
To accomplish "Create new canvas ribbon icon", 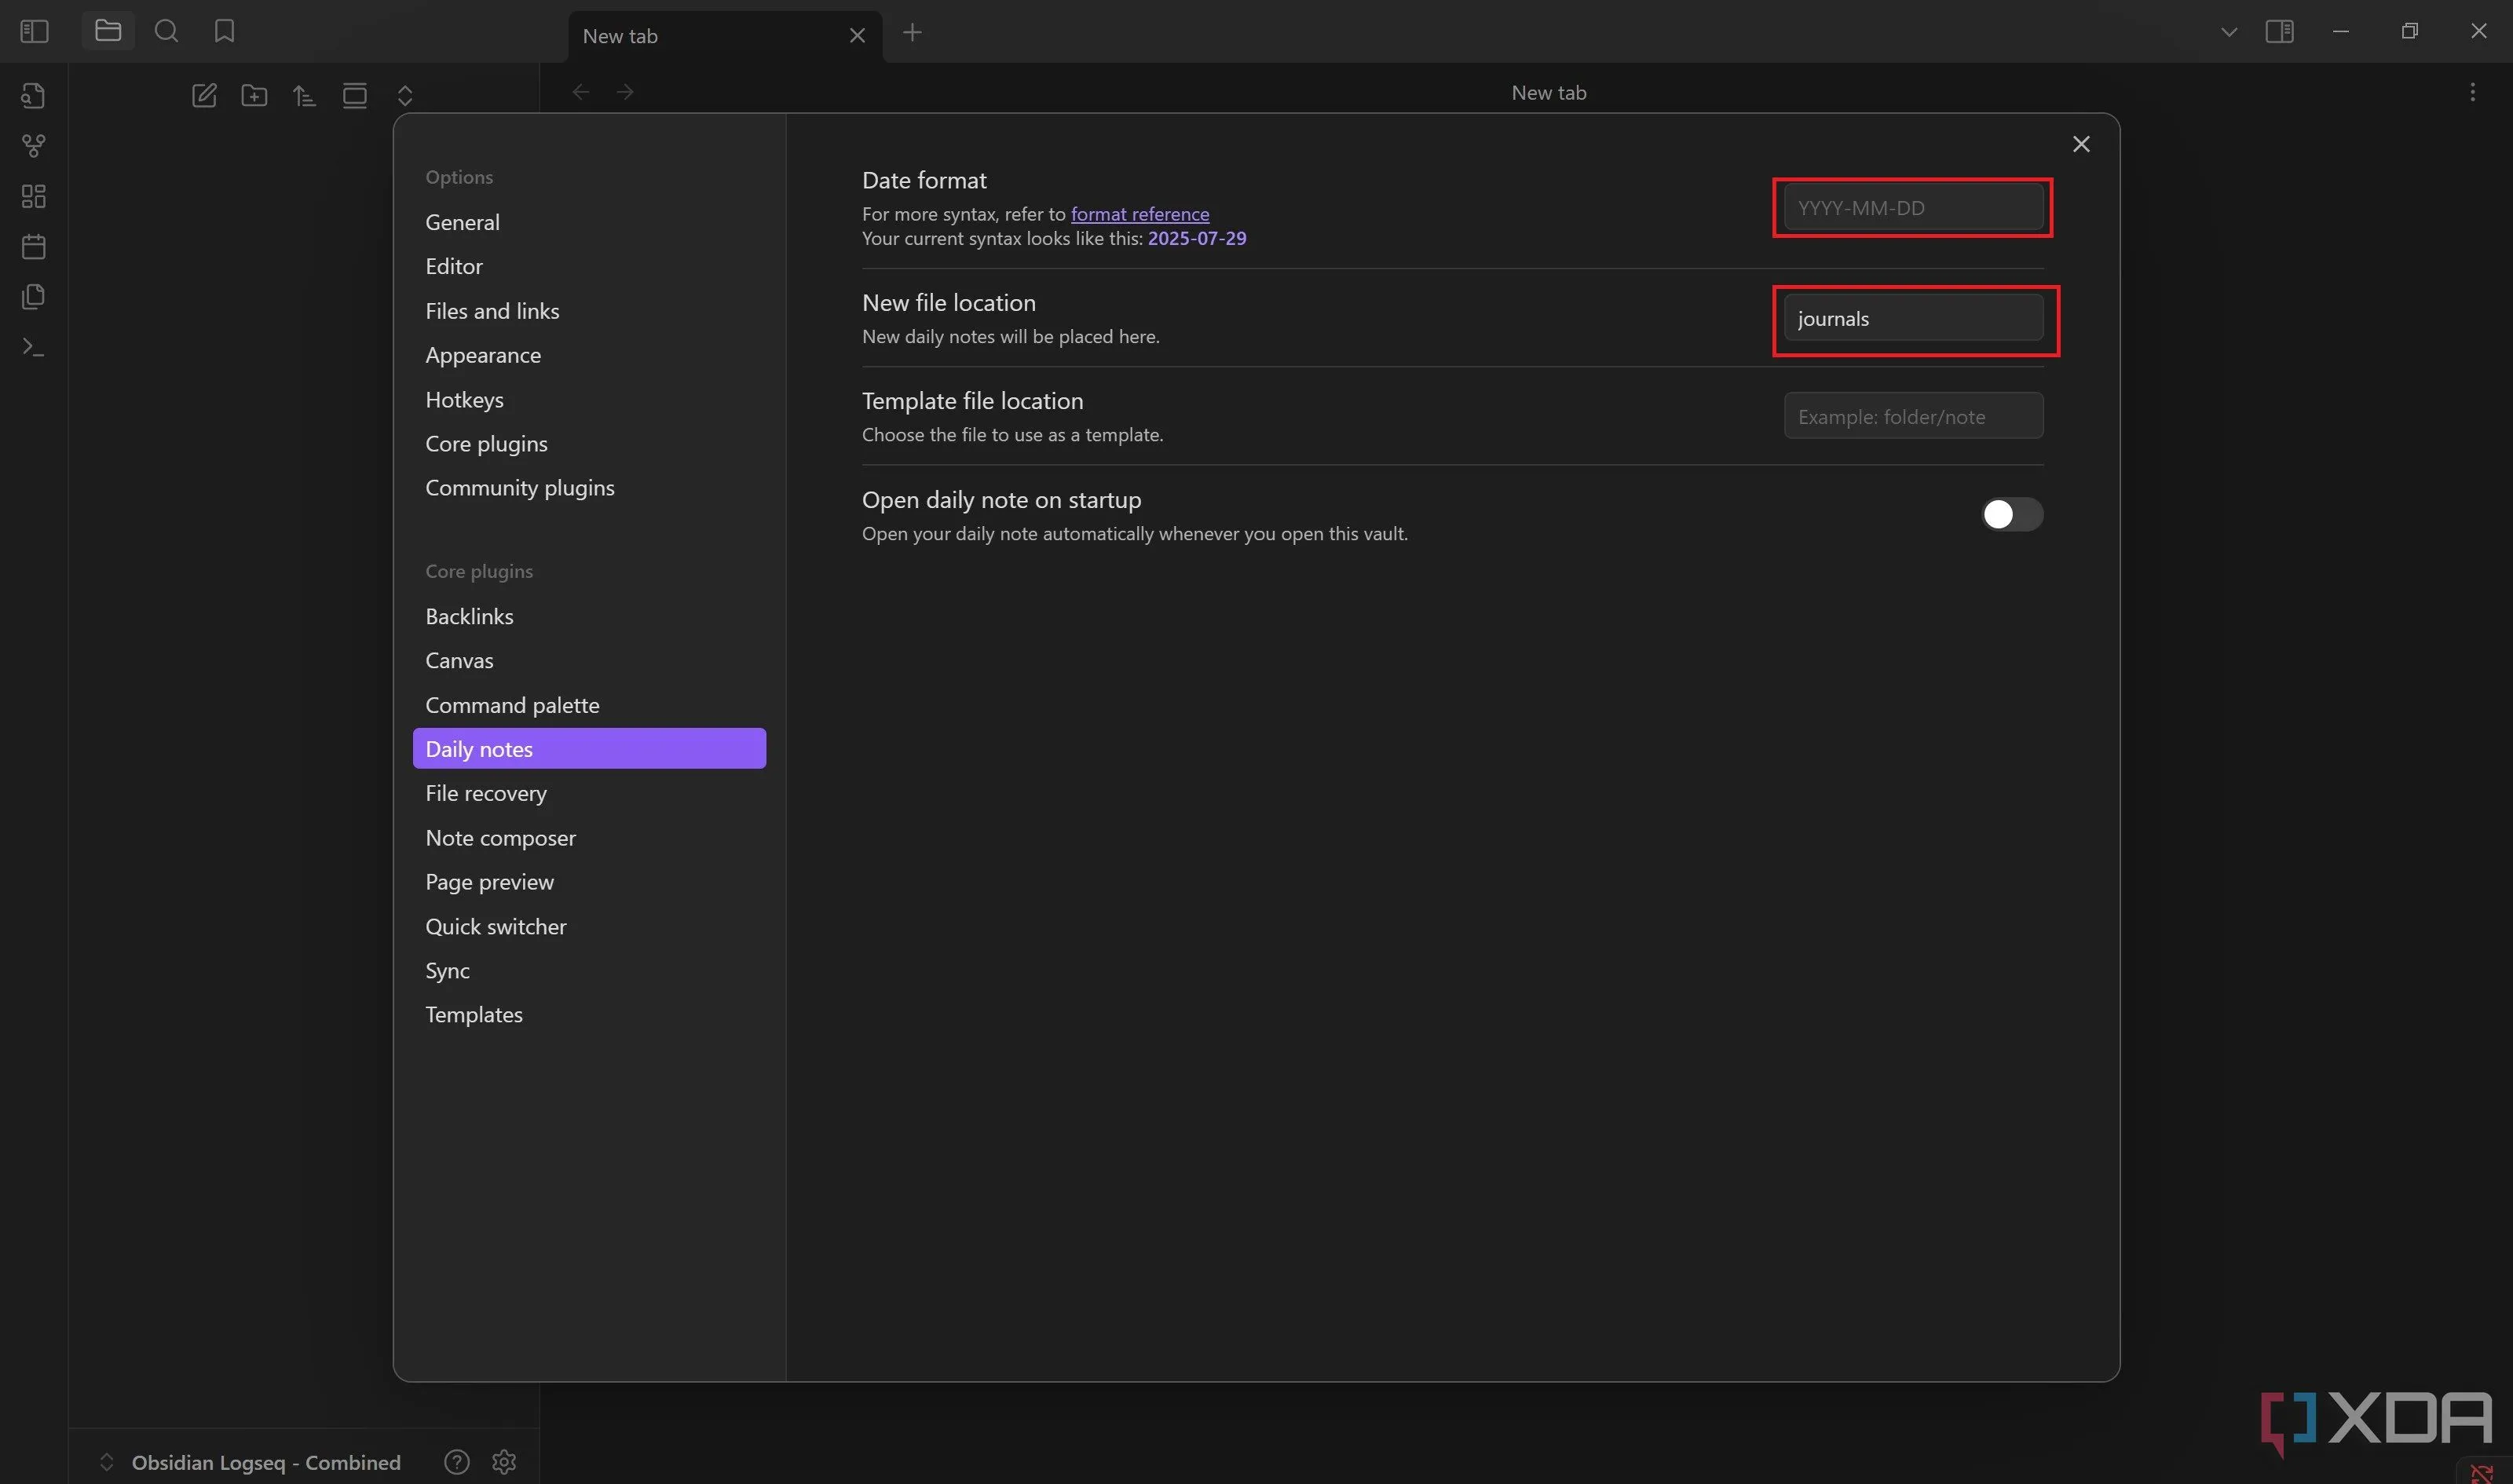I will coord(33,196).
